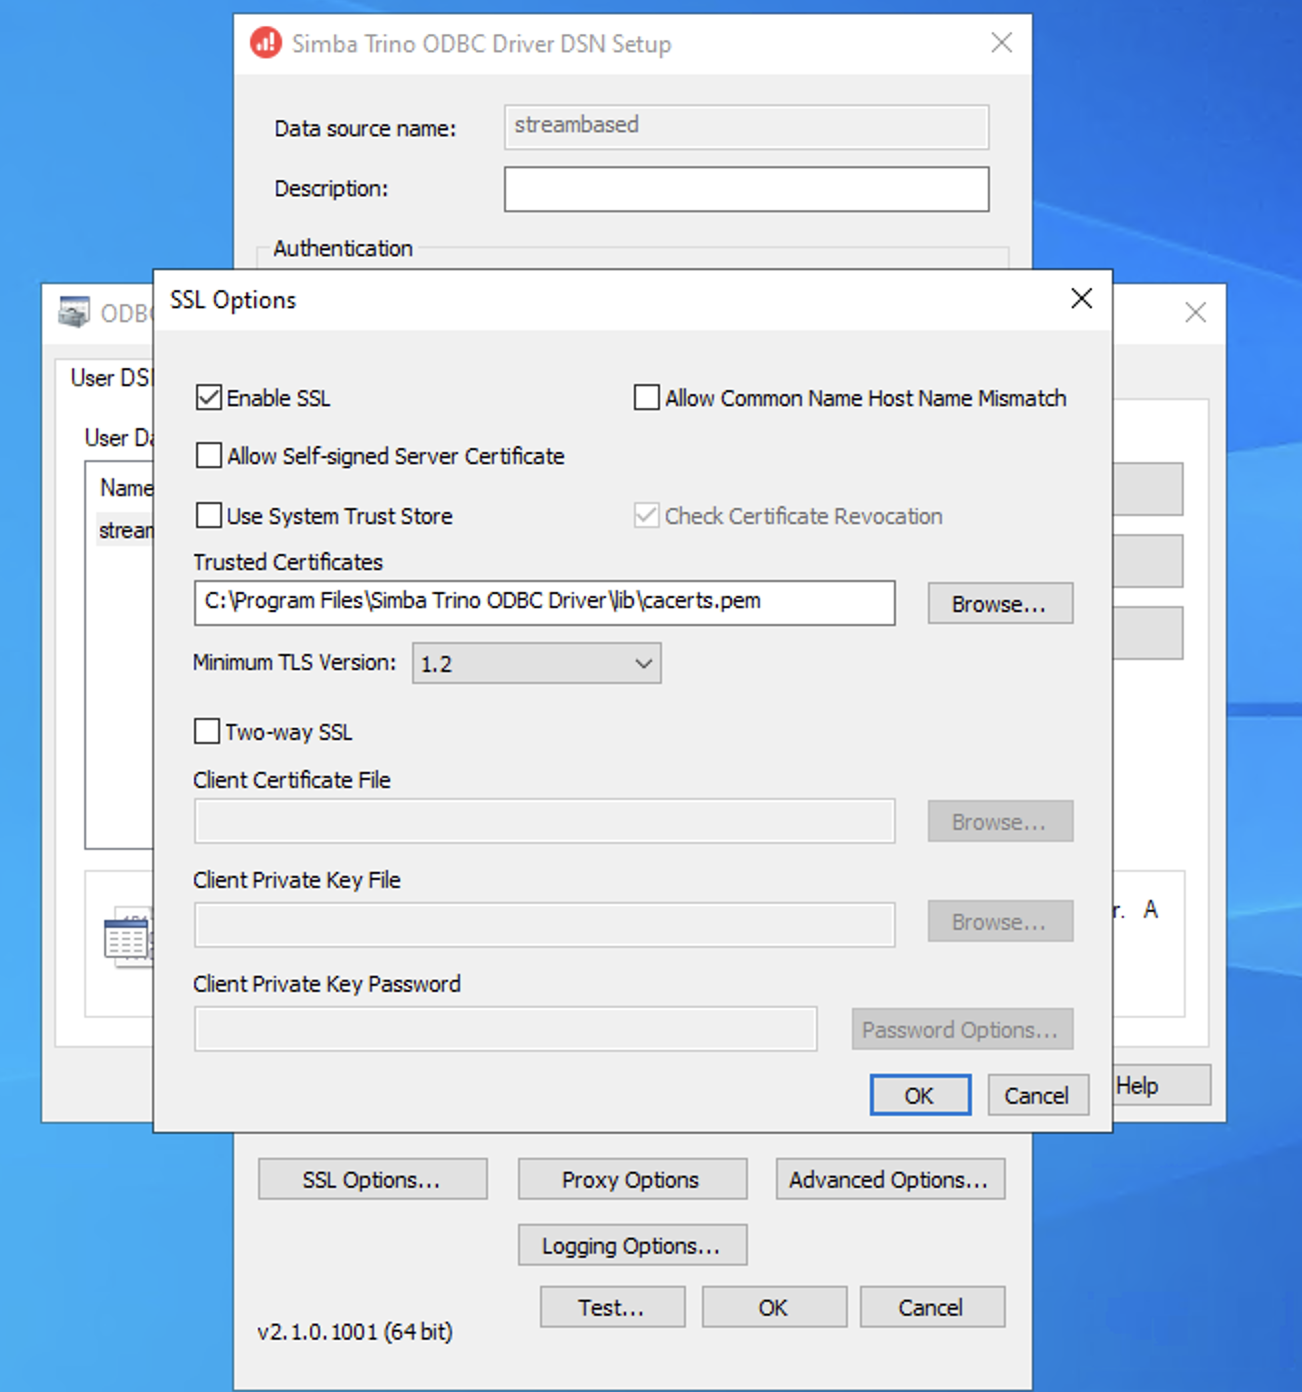
Task: Click the Client Private Key Password field
Action: [x=506, y=1029]
